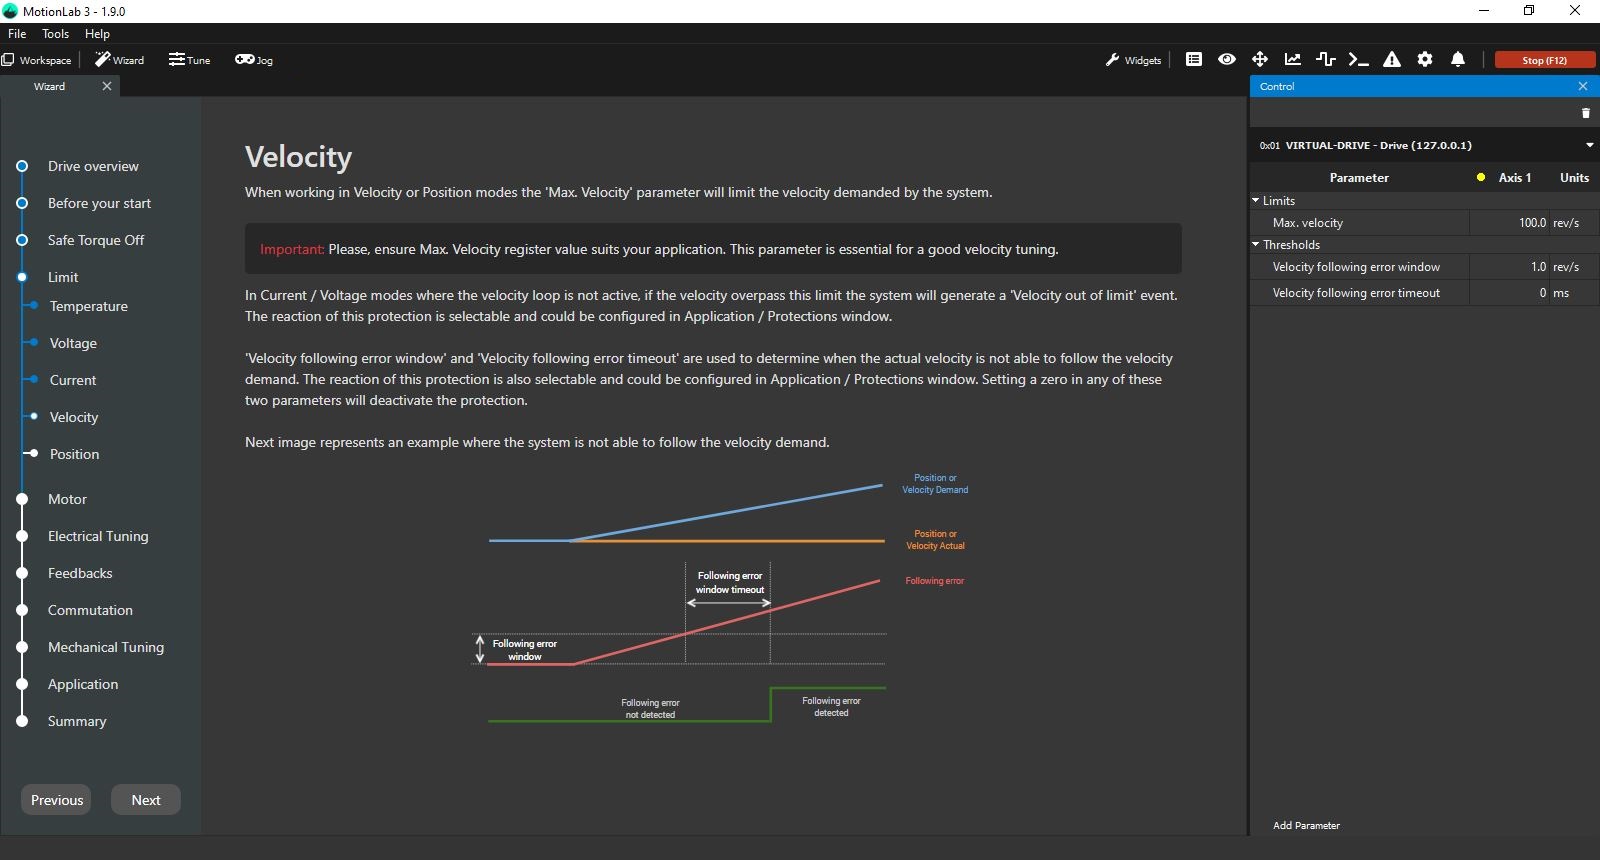Collapse the Limits parameter group
The image size is (1600, 860).
pyautogui.click(x=1256, y=201)
